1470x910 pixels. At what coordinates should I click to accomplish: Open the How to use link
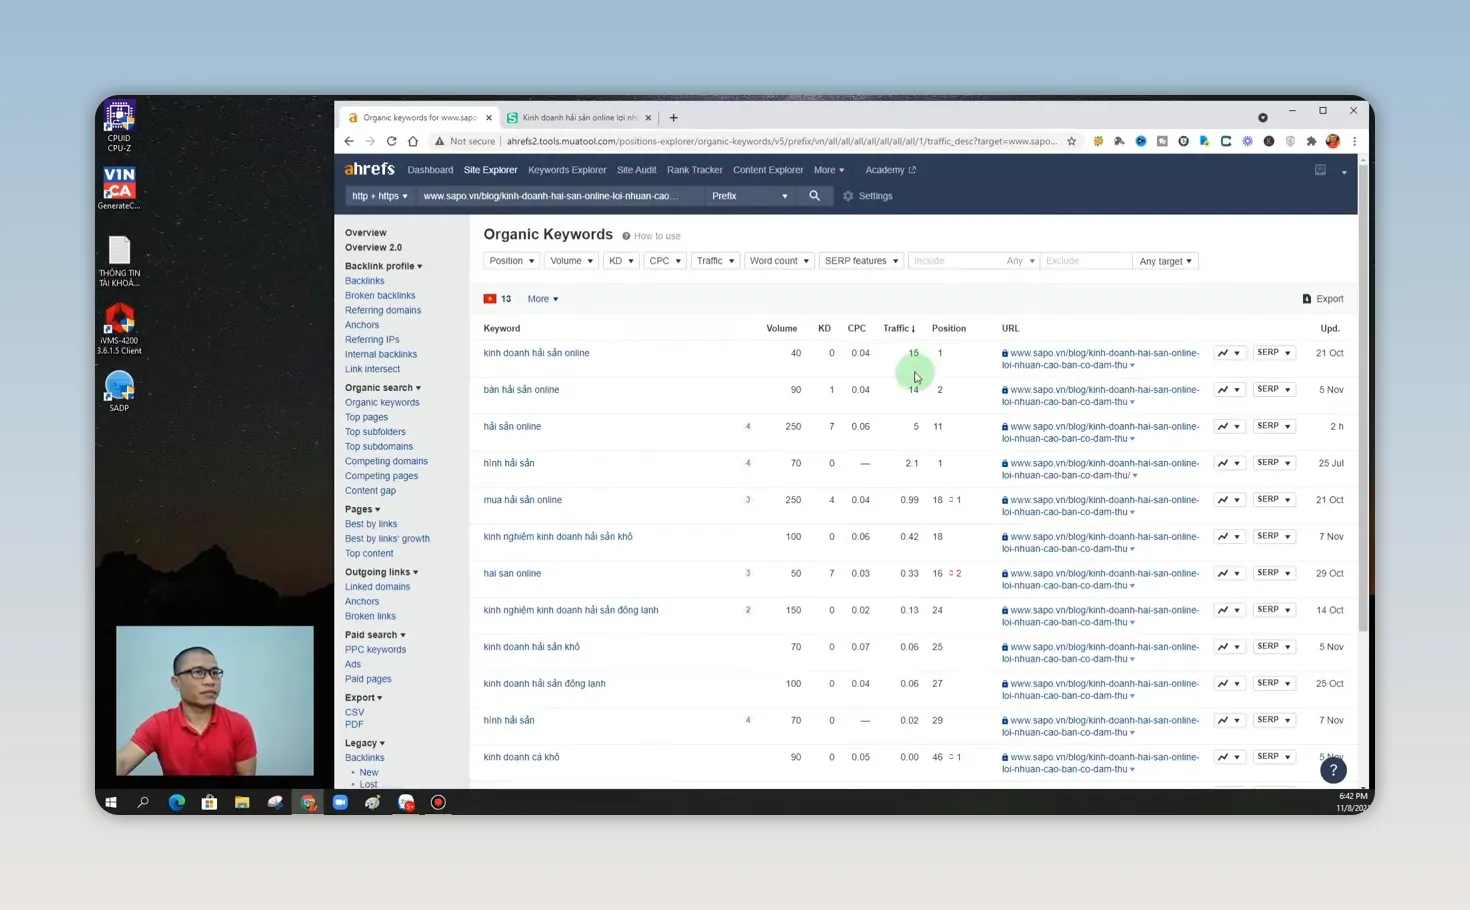click(x=651, y=236)
